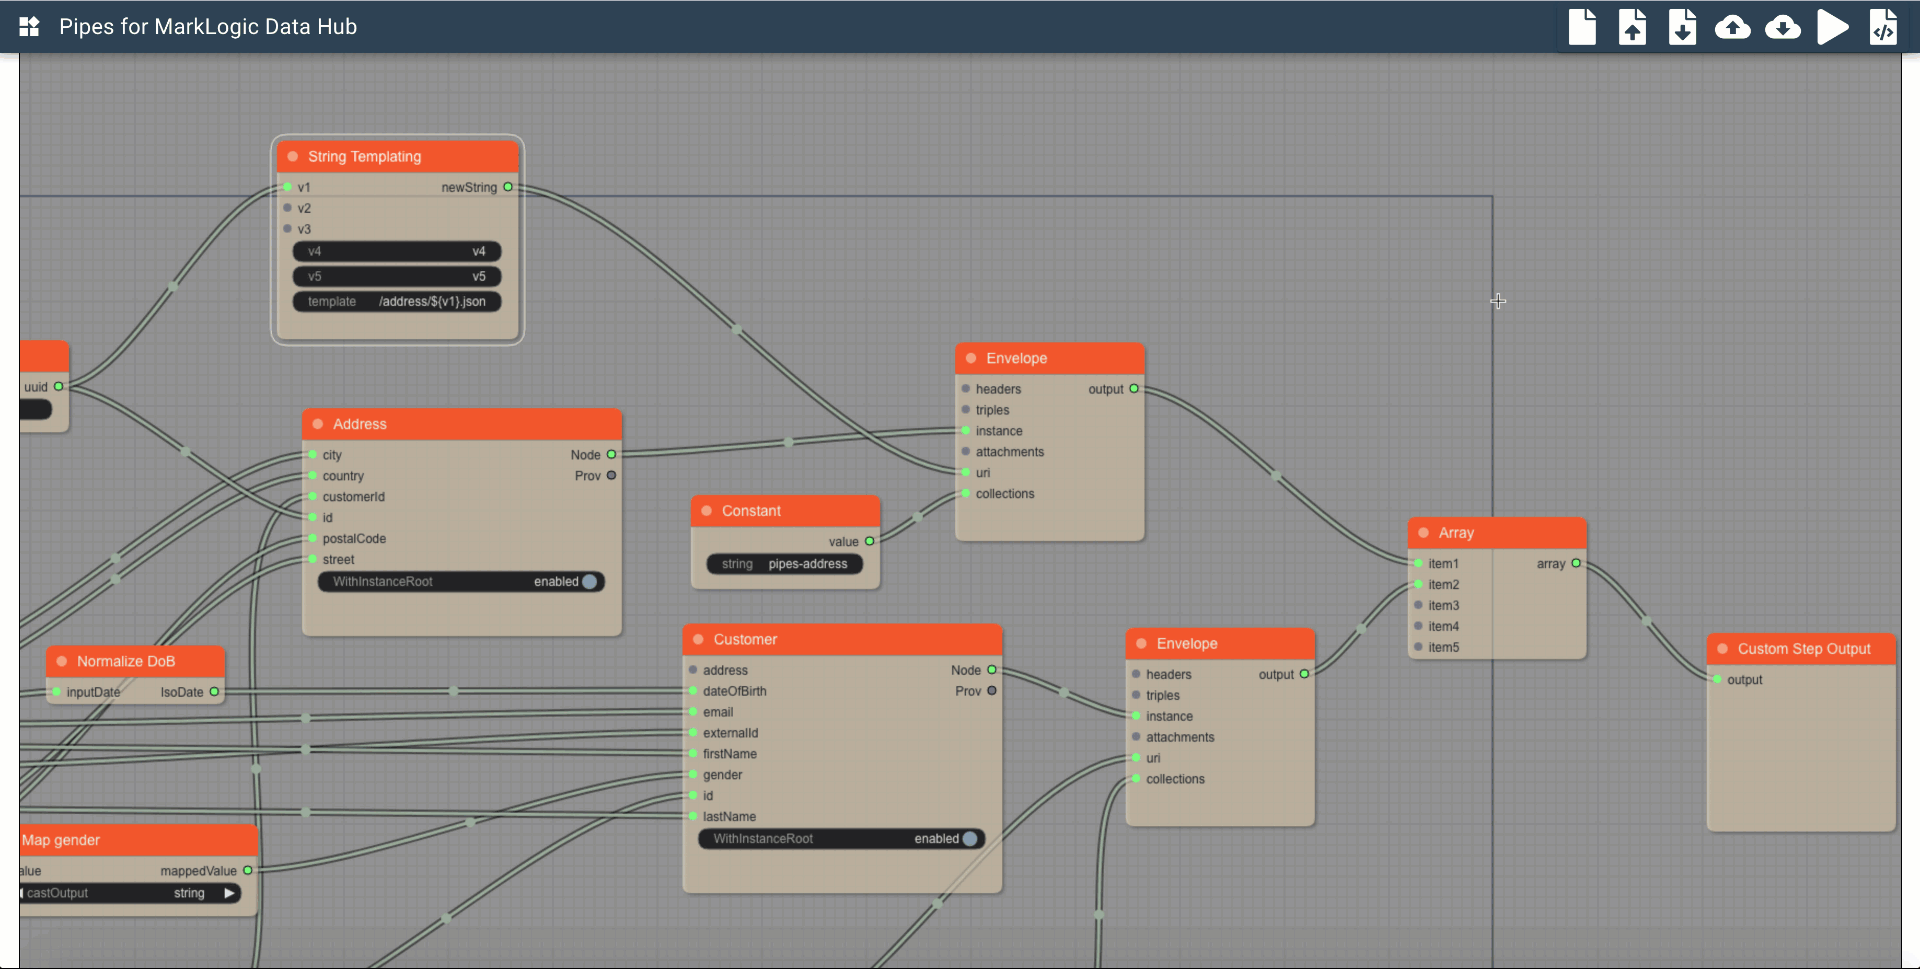Click the cloud upload icon

1732,27
